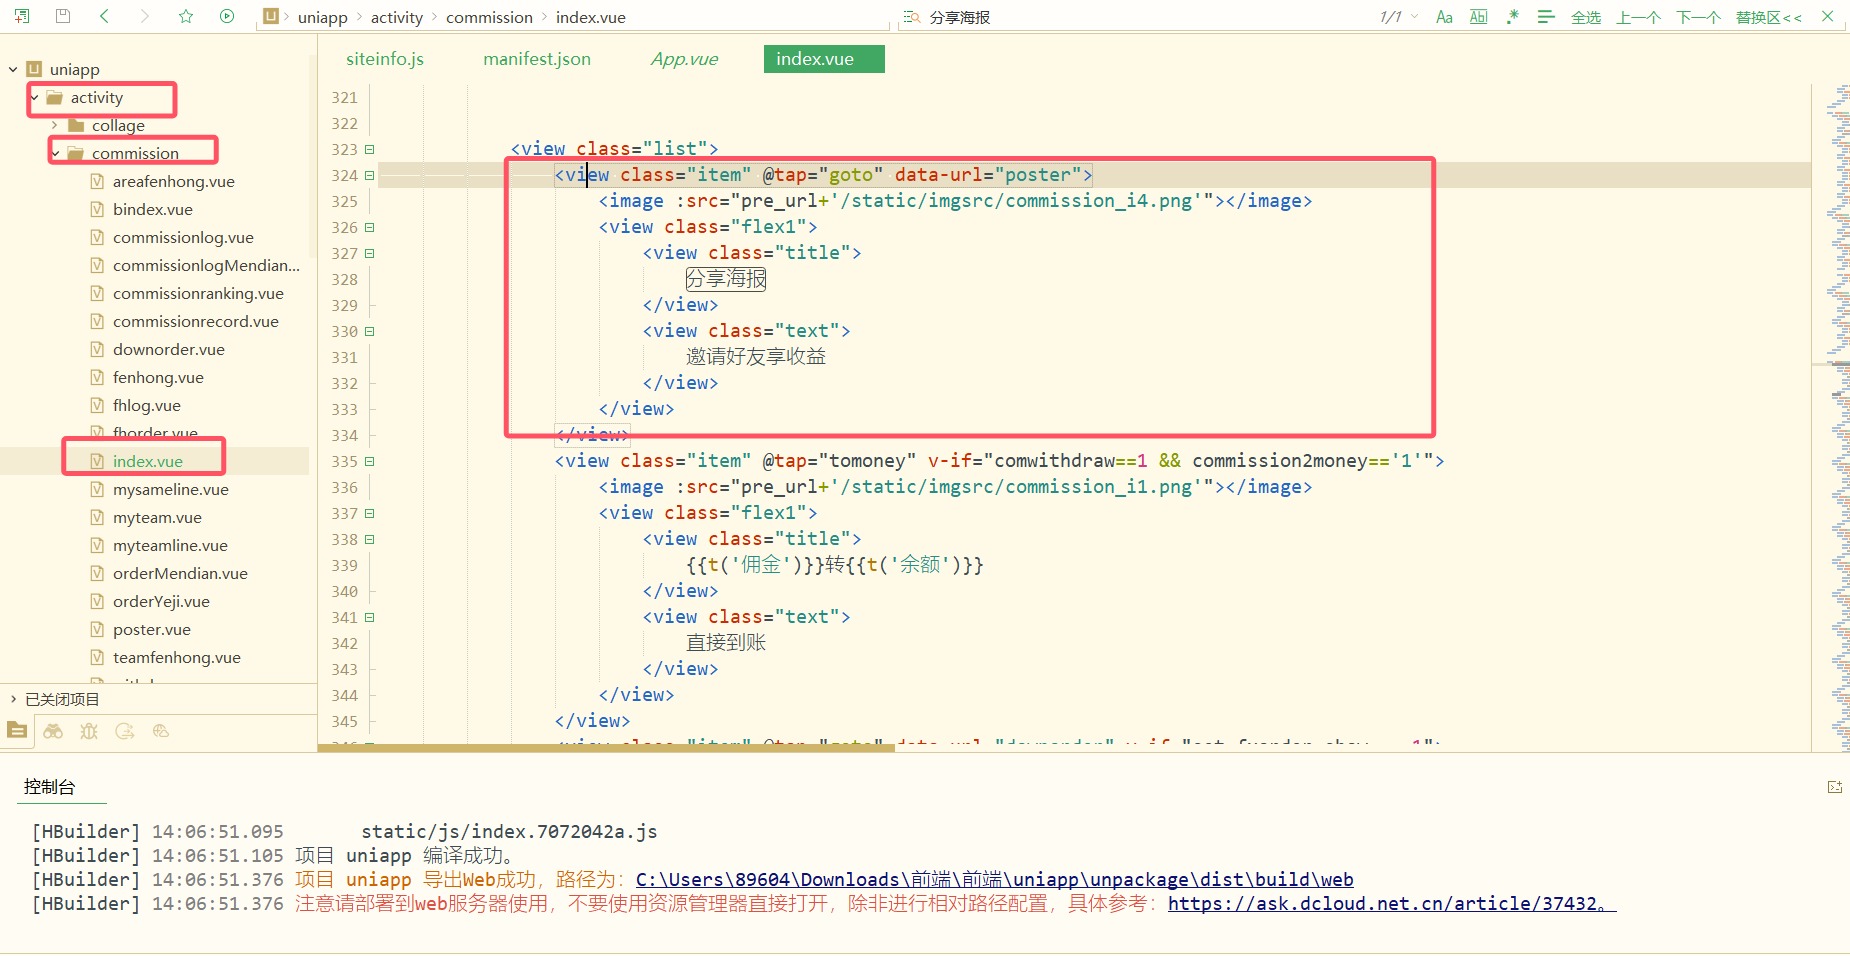Click the run play icon
Screen dimensions: 1850x956
tap(227, 16)
